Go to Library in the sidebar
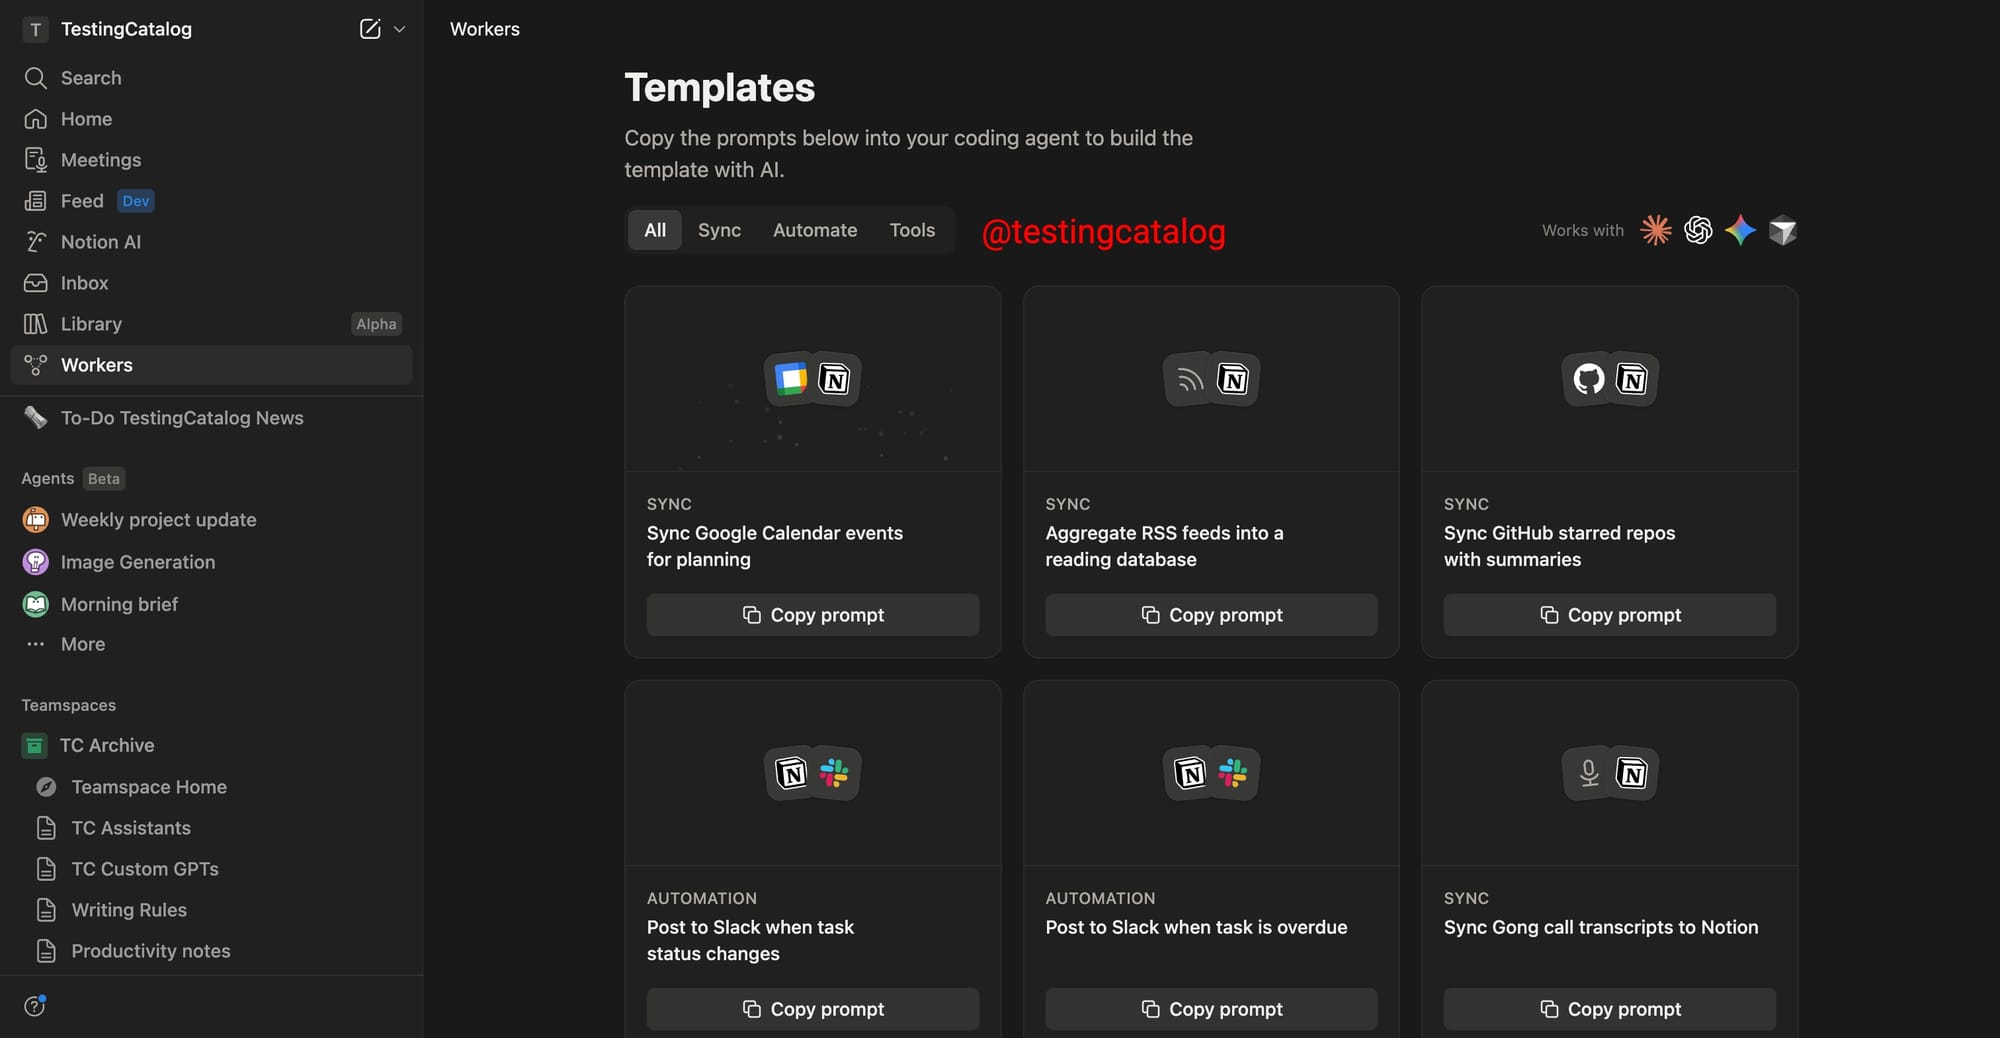 (91, 324)
